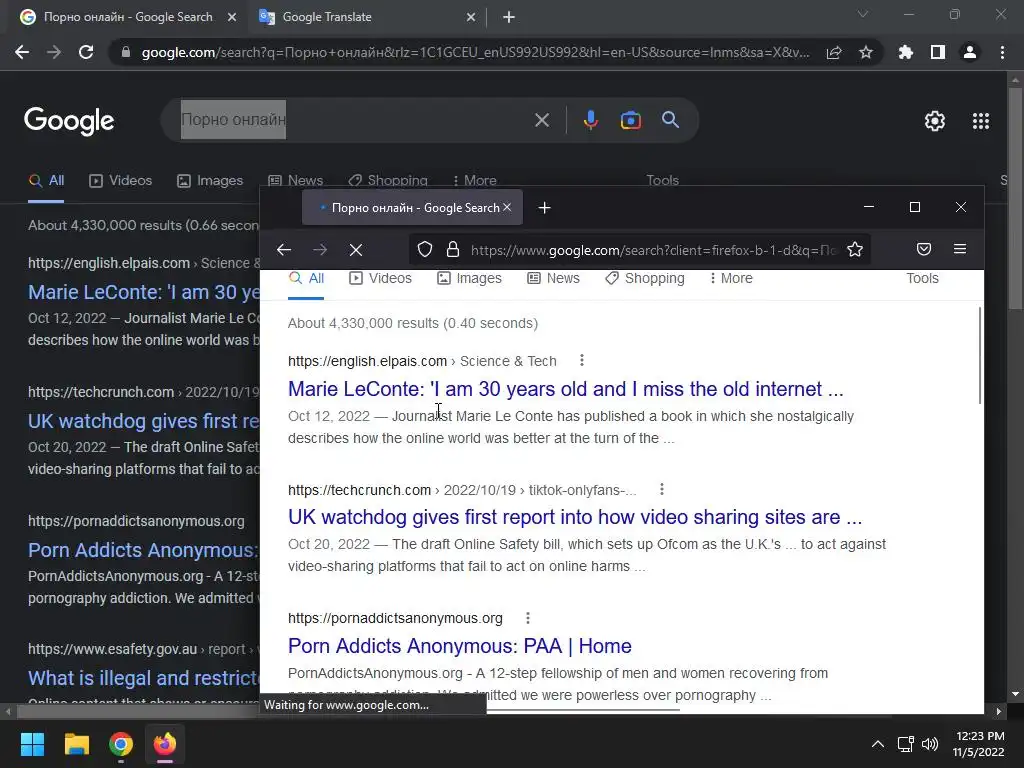Click Chrome horizontal scrollbar right arrow
Screen dimensions: 1024x768
[998, 711]
